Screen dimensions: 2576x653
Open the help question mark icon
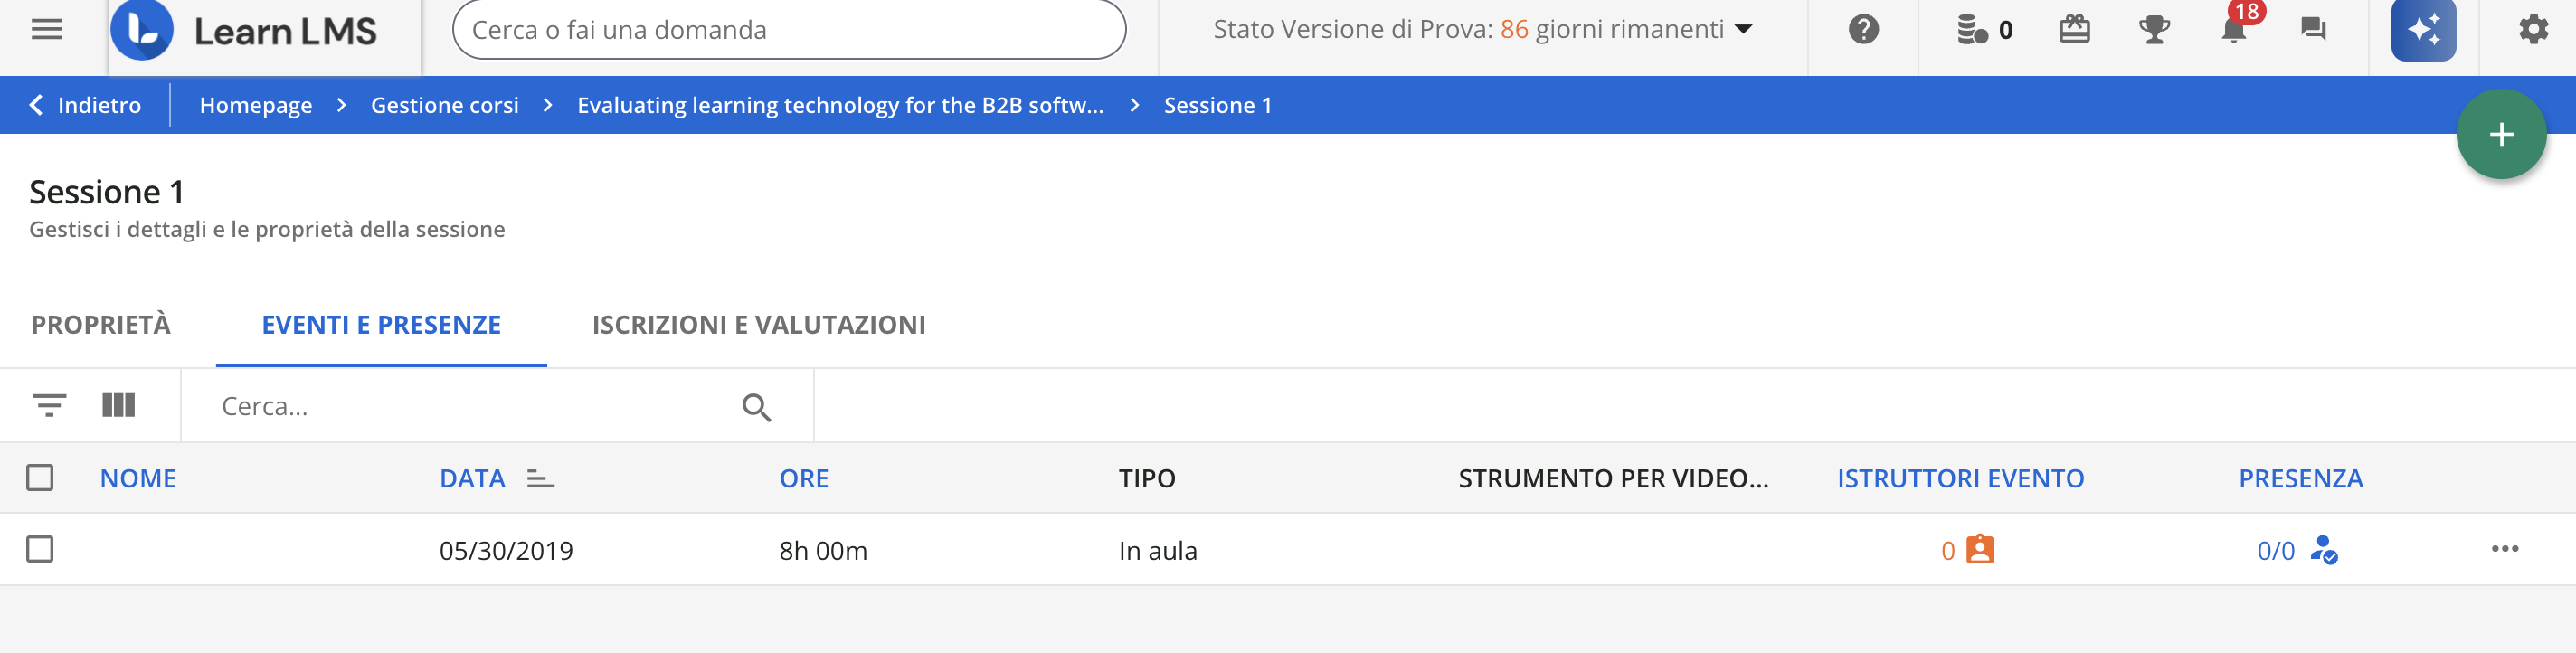coord(1863,30)
